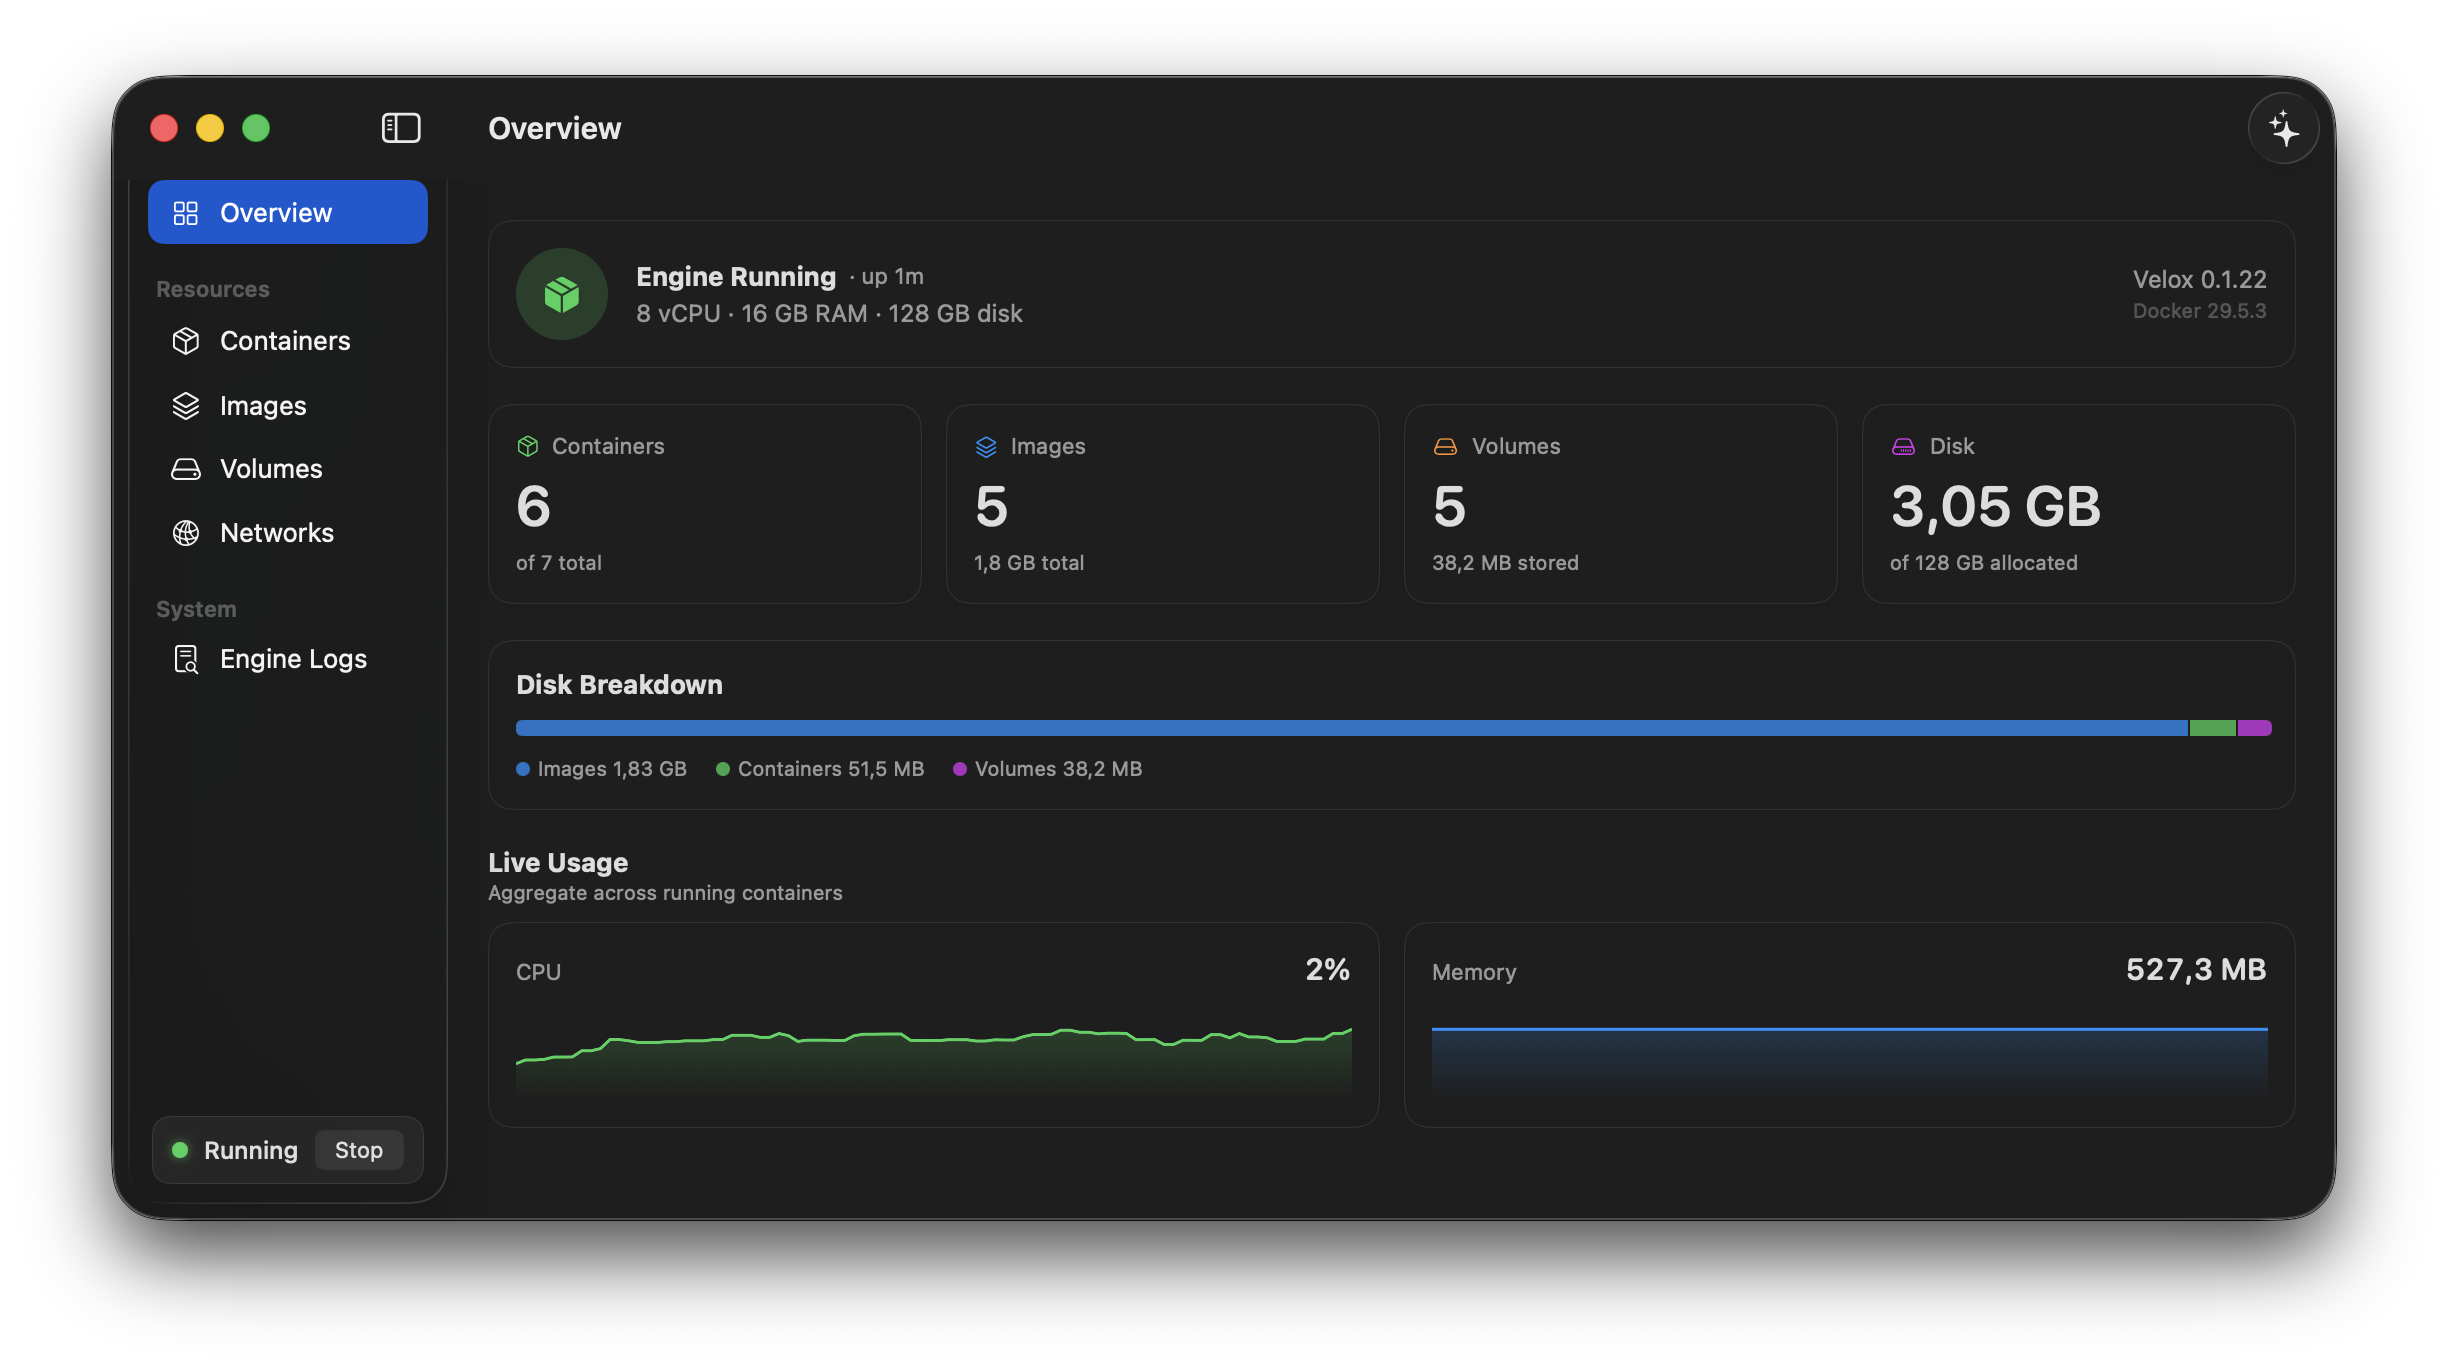2448x1368 pixels.
Task: Close the window with red button
Action: tap(164, 128)
